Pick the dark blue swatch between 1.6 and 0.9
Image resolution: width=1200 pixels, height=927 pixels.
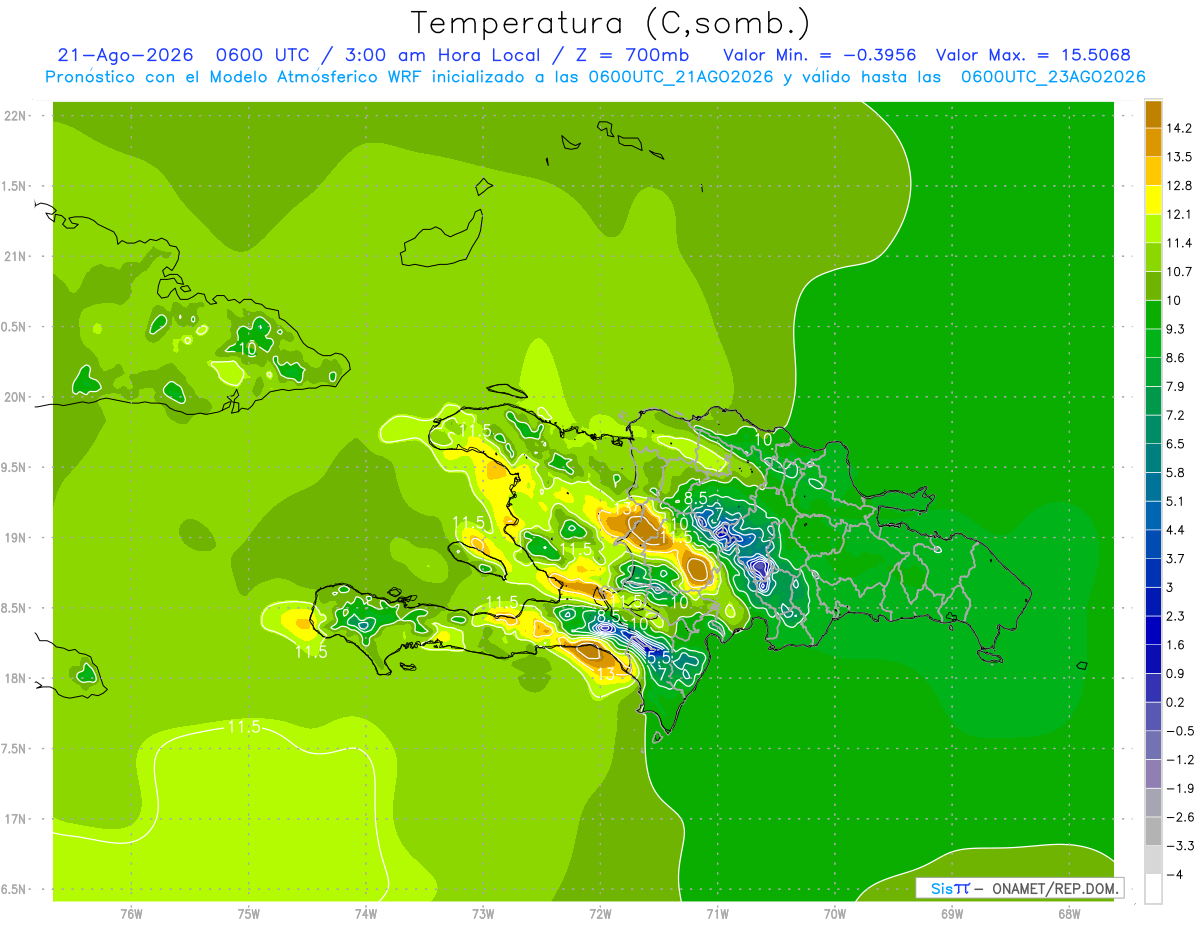(x=1153, y=659)
